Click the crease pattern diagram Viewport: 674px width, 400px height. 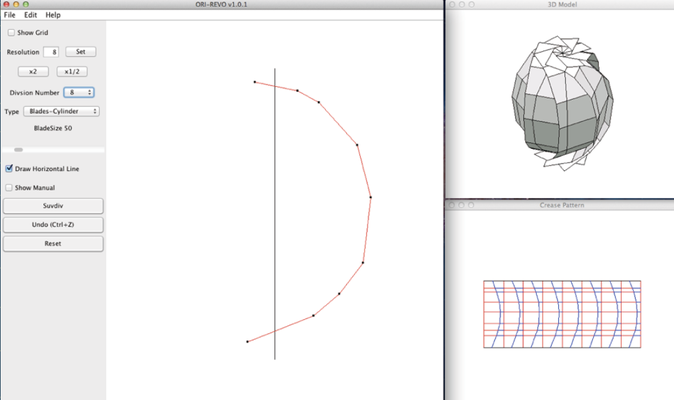(x=561, y=314)
